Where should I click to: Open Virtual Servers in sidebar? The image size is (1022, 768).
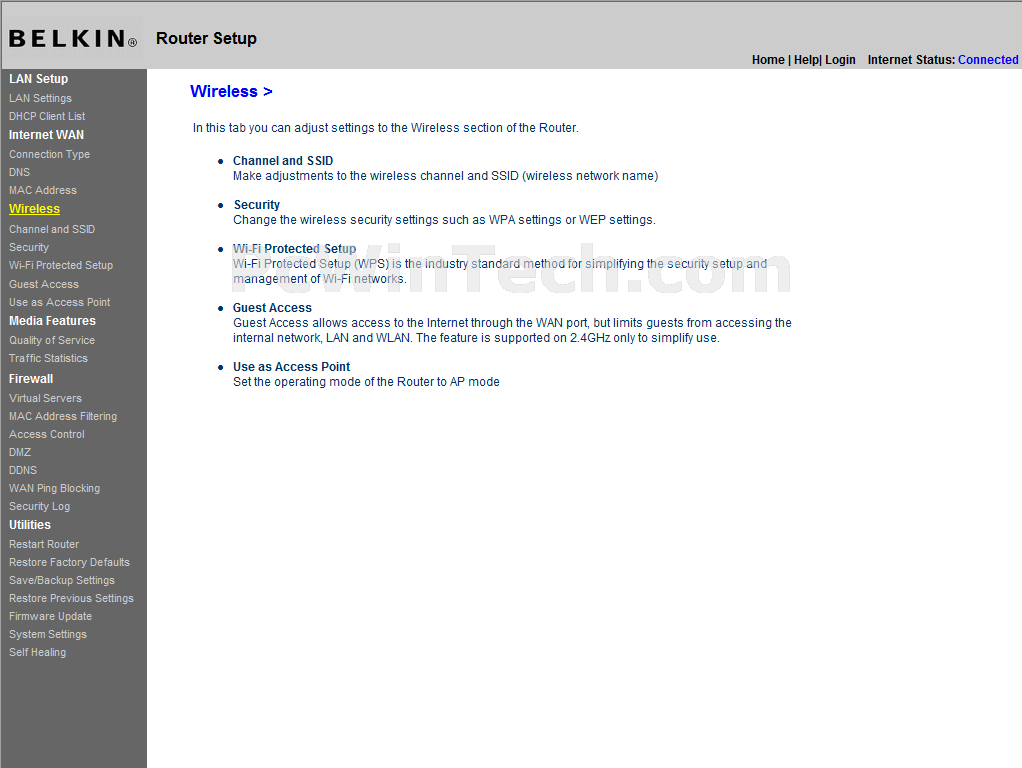point(45,398)
